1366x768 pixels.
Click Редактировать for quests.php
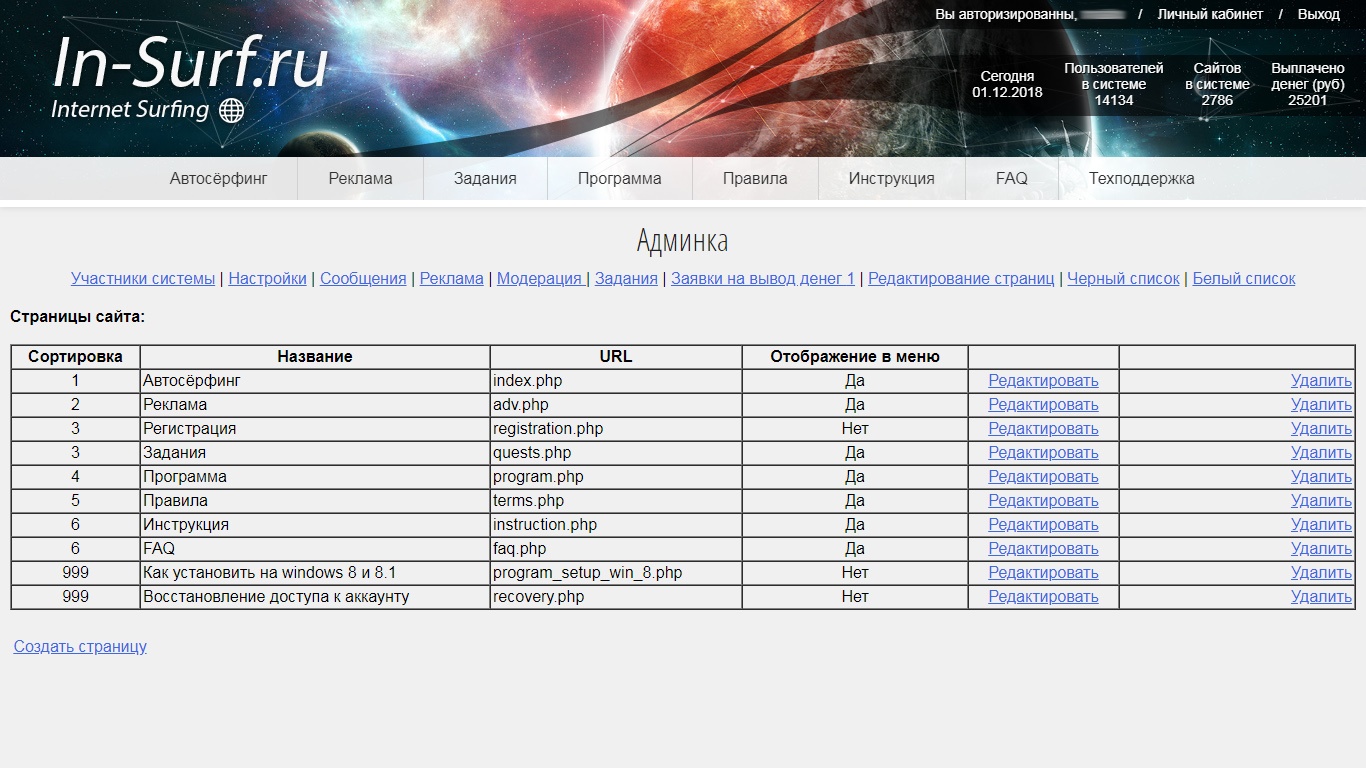1043,453
